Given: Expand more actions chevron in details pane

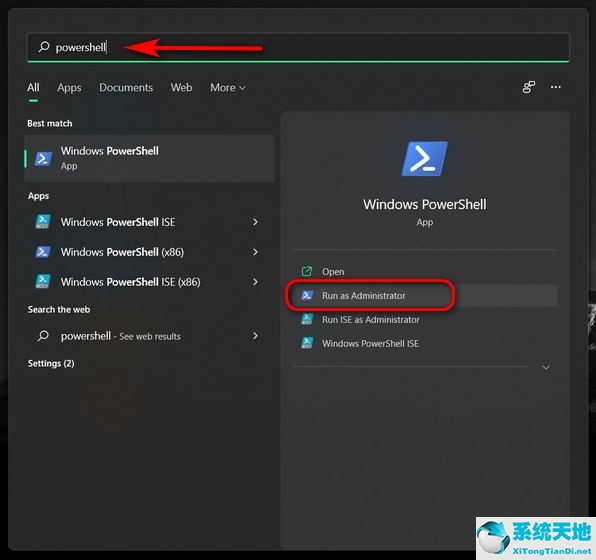Looking at the screenshot, I should click(546, 367).
